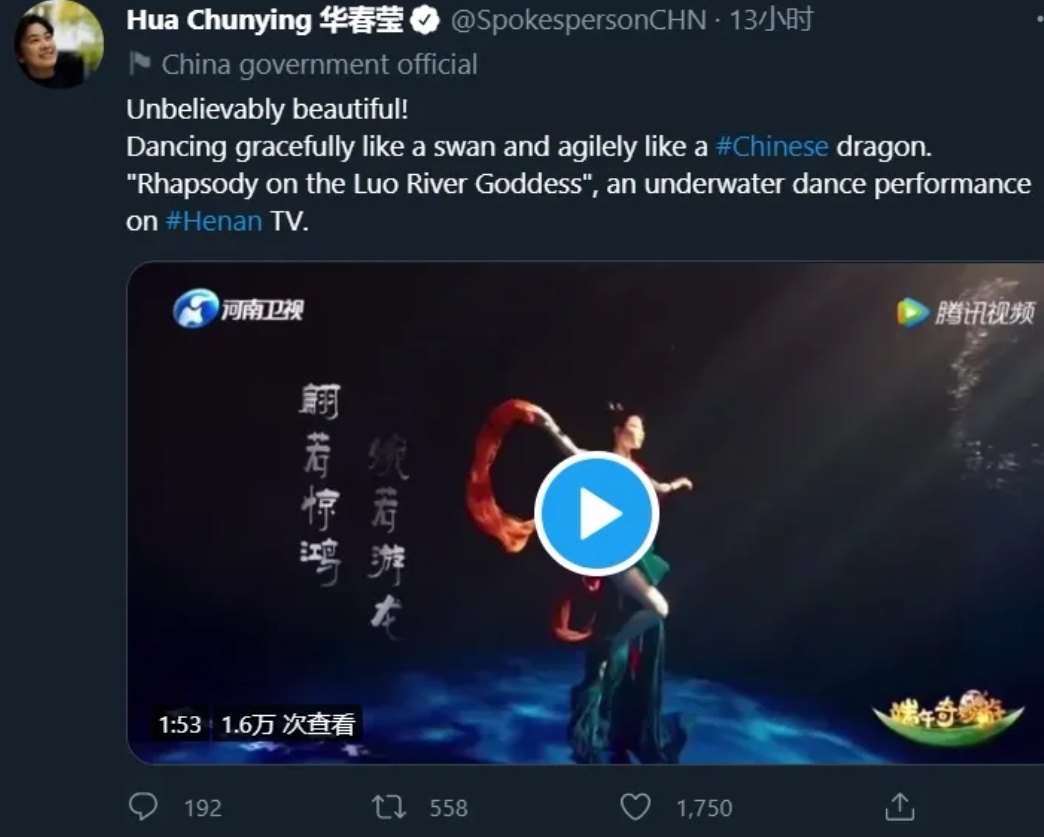This screenshot has width=1044, height=837.
Task: Click the 1.6万 次查看 view count
Action: [x=288, y=724]
